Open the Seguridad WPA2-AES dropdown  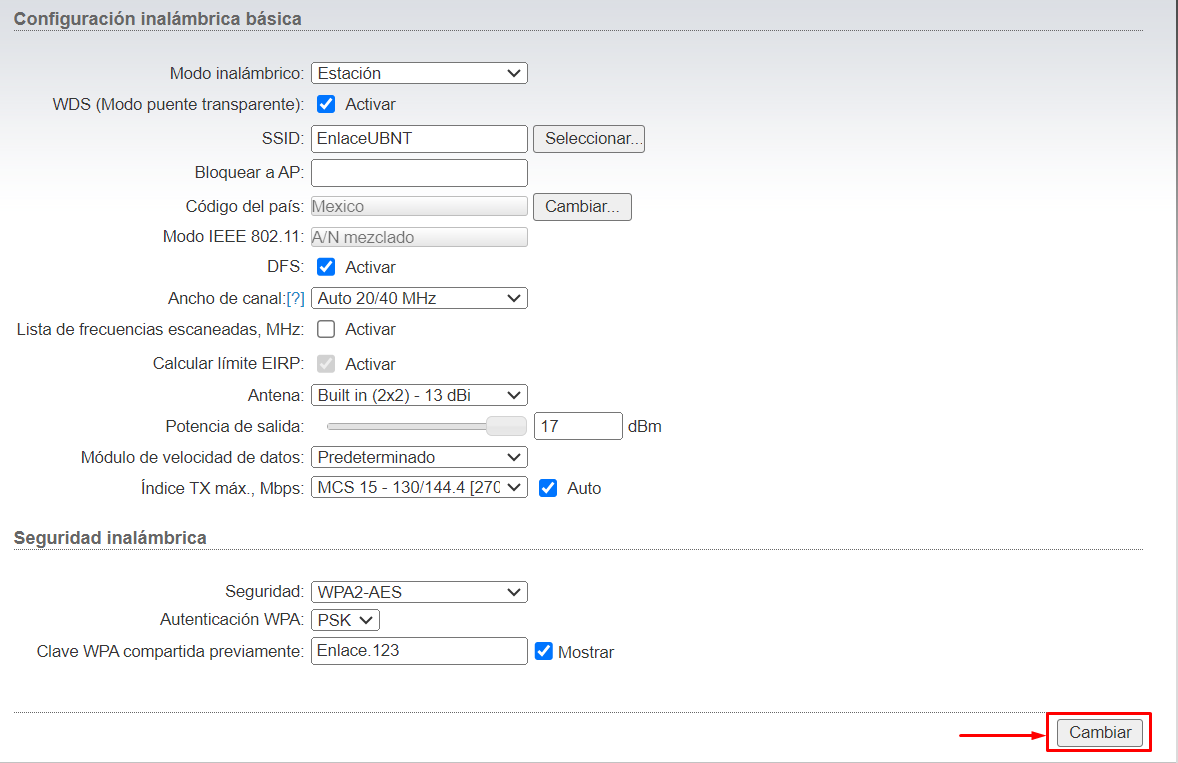point(419,592)
